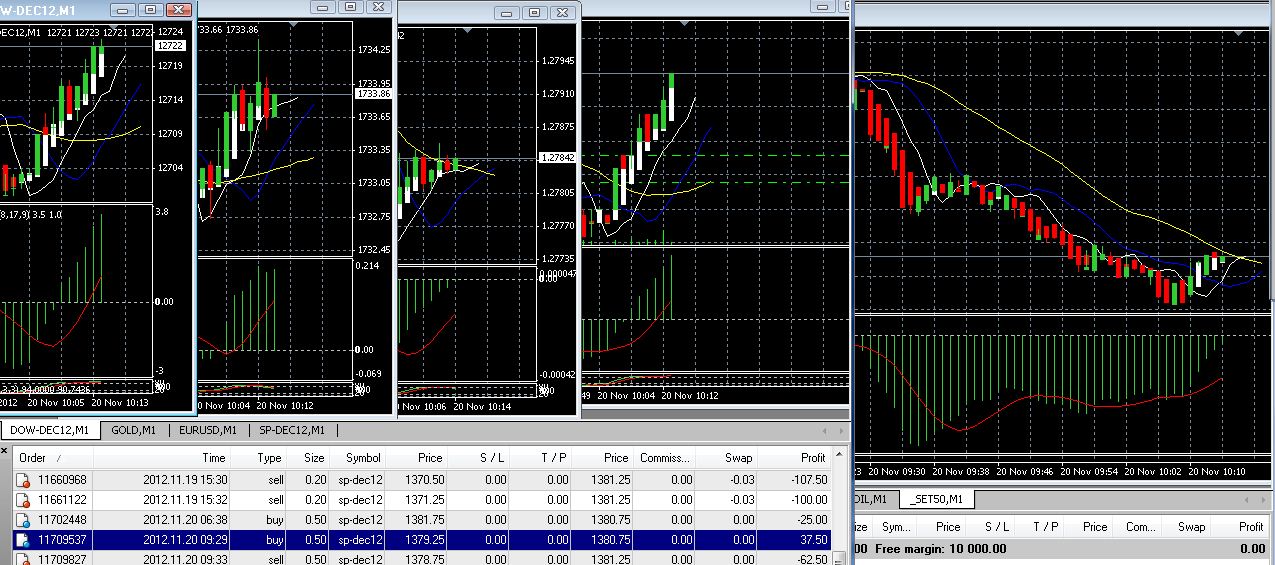Image resolution: width=1275 pixels, height=565 pixels.
Task: Close the DOW-DEC12,M1 chart window
Action: coord(178,9)
